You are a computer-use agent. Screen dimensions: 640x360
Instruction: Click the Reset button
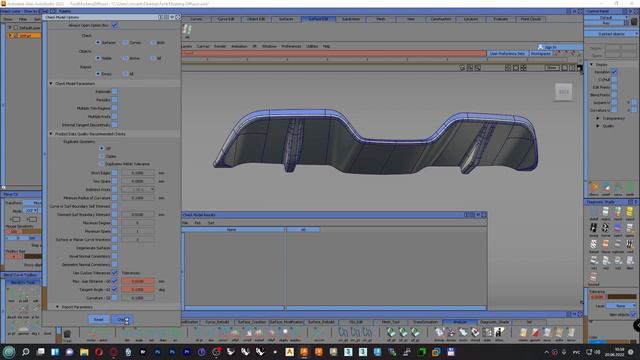99,320
